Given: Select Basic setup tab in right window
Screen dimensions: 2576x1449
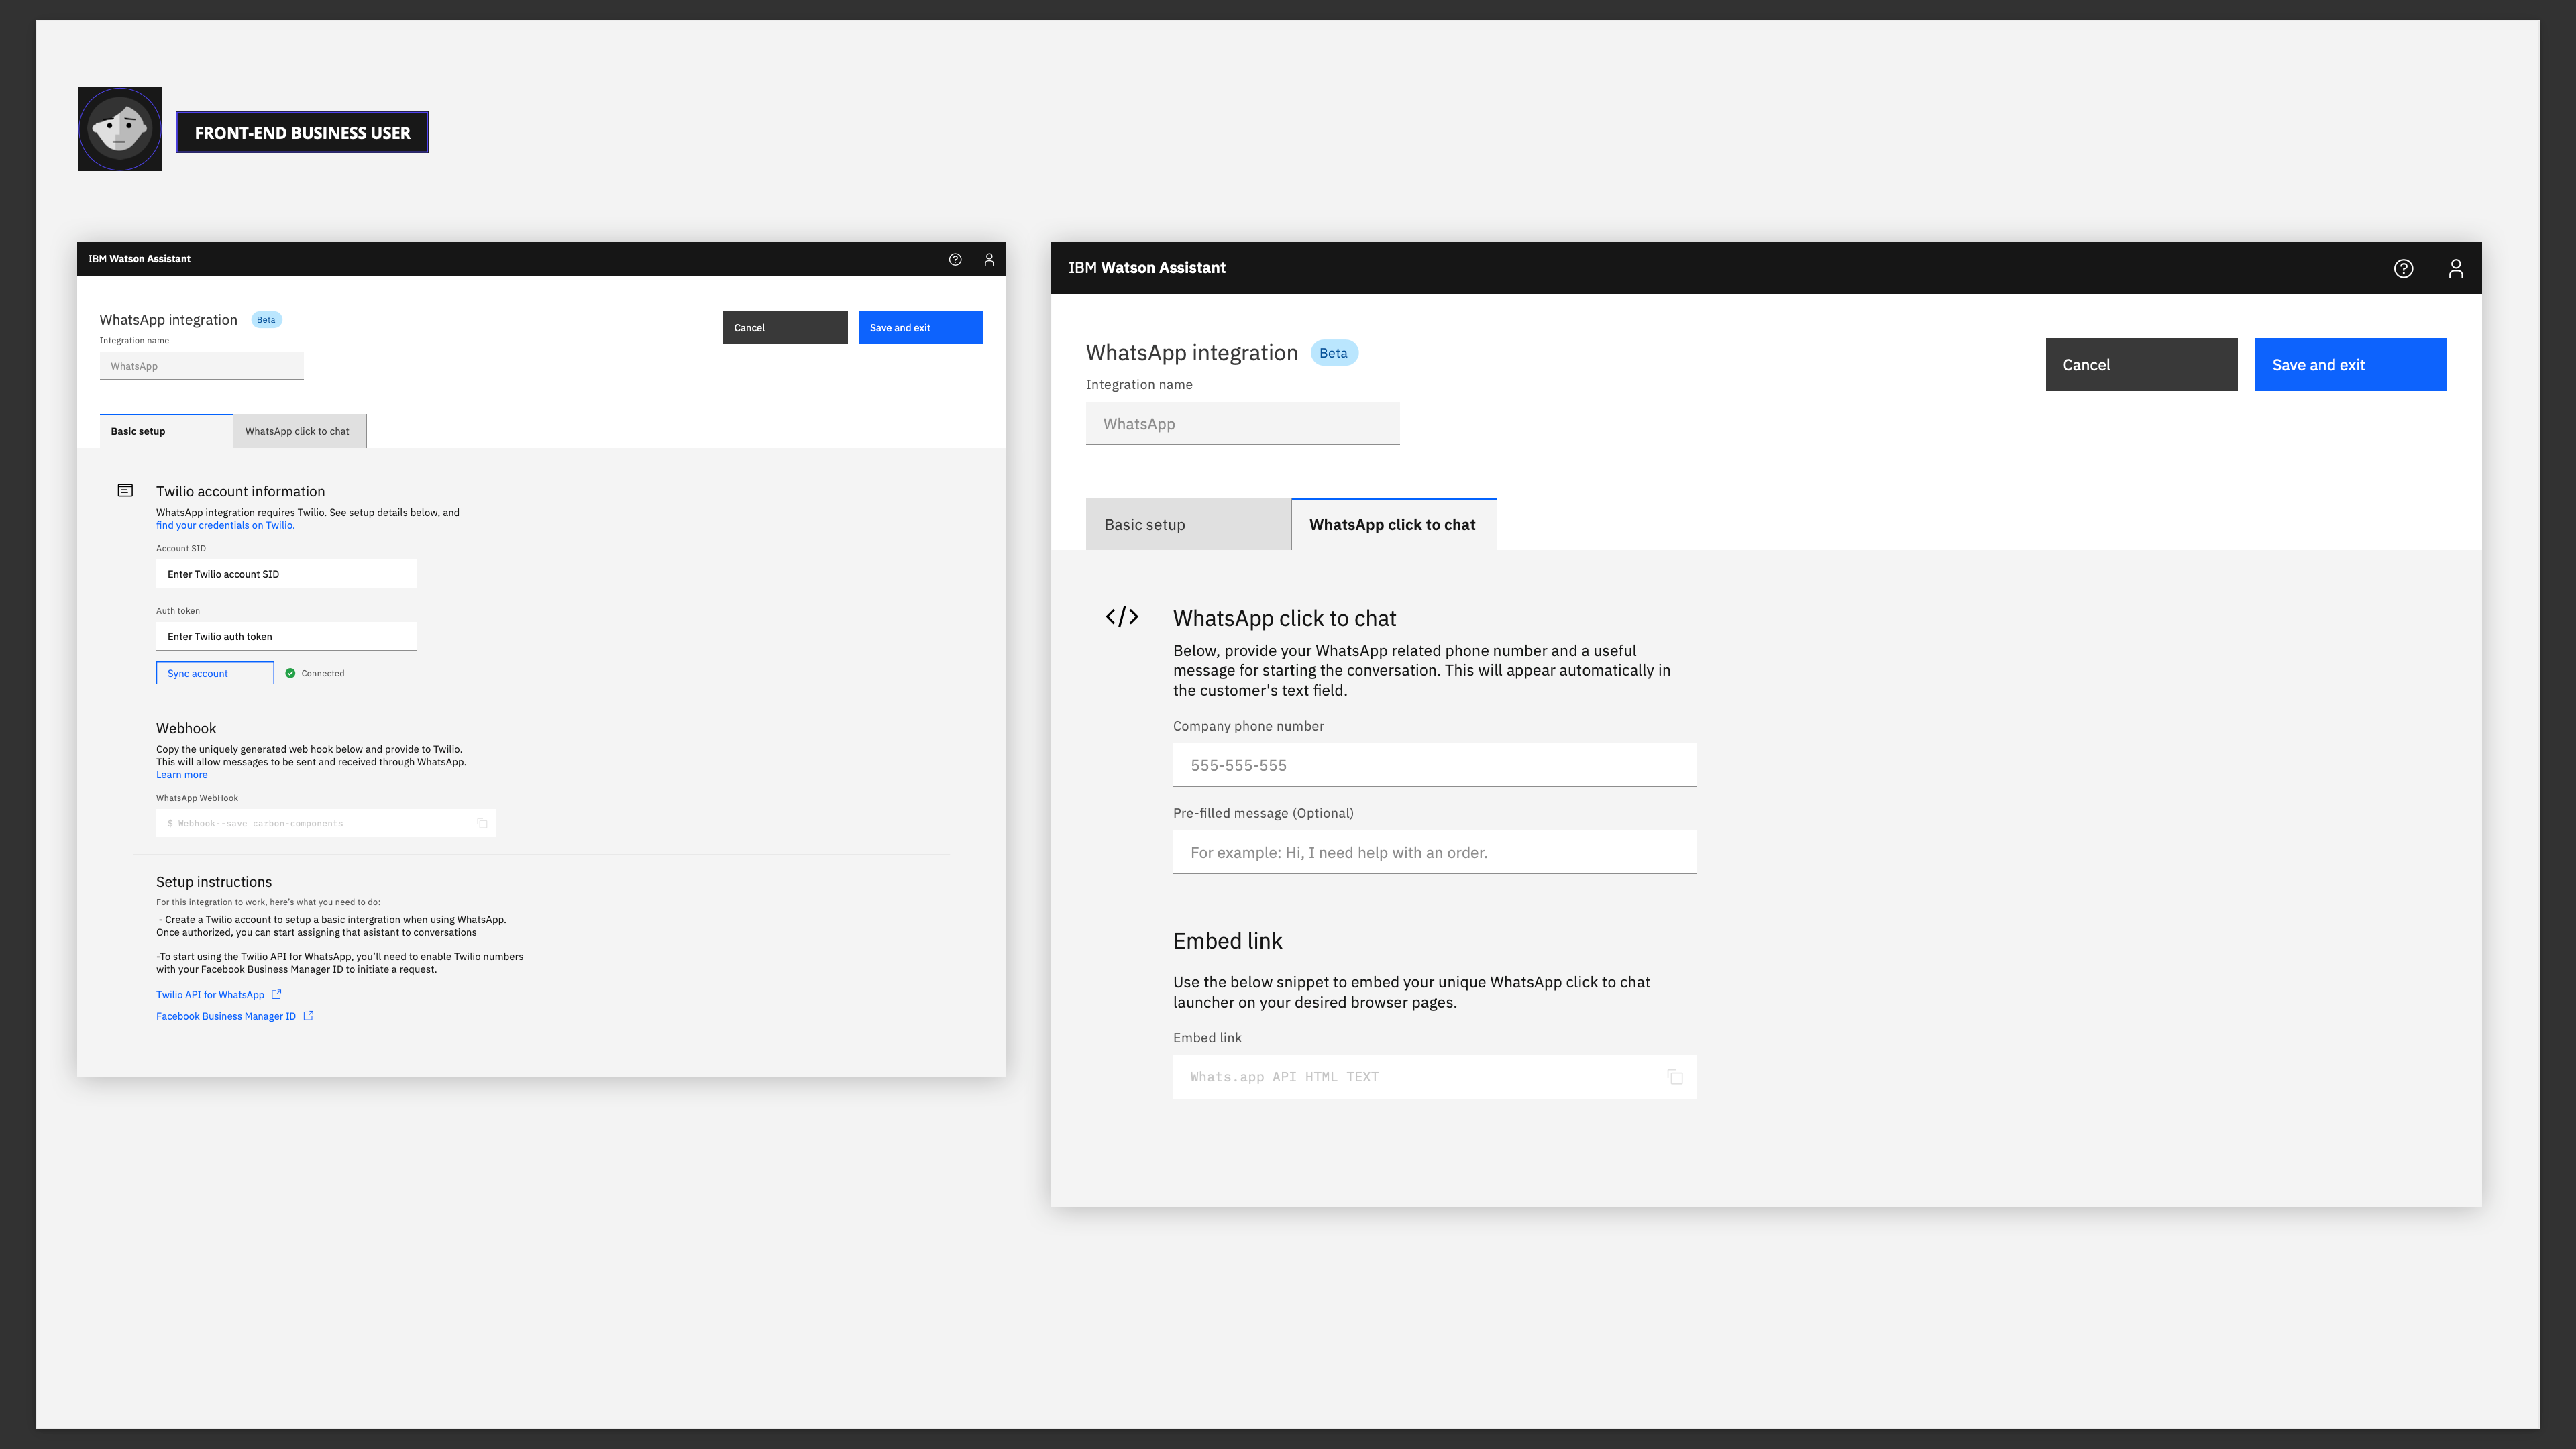Looking at the screenshot, I should (1188, 524).
